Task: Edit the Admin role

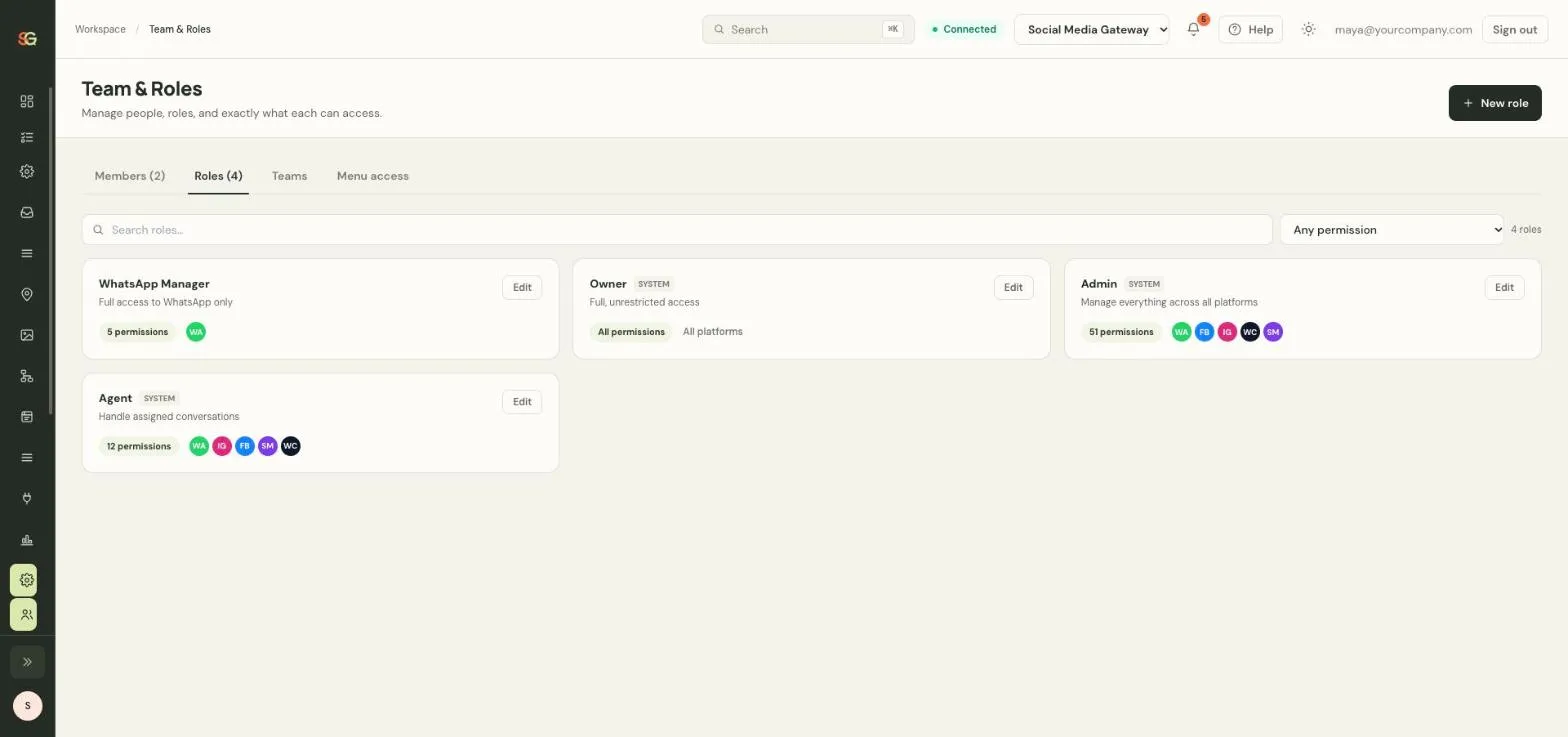Action: [x=1504, y=288]
